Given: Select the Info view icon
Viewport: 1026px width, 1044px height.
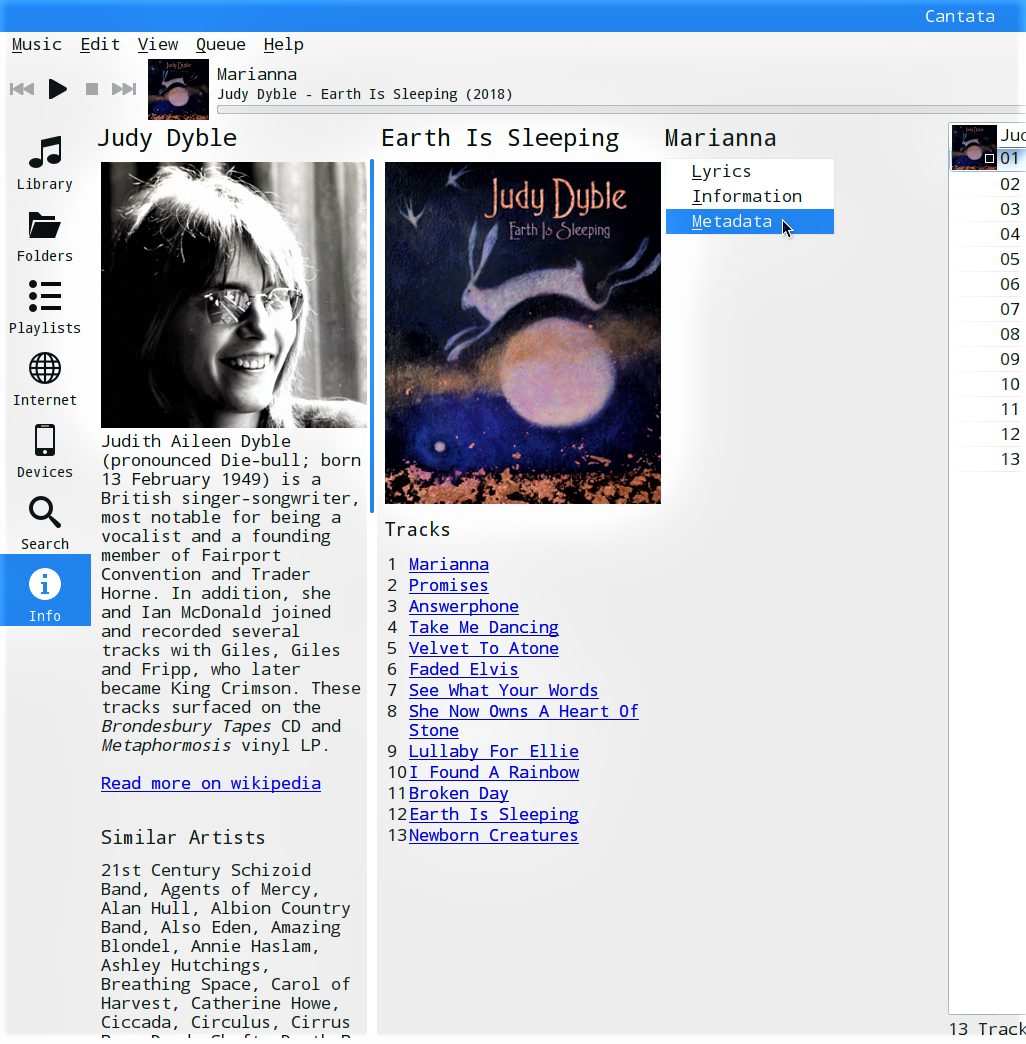Looking at the screenshot, I should tap(45, 590).
